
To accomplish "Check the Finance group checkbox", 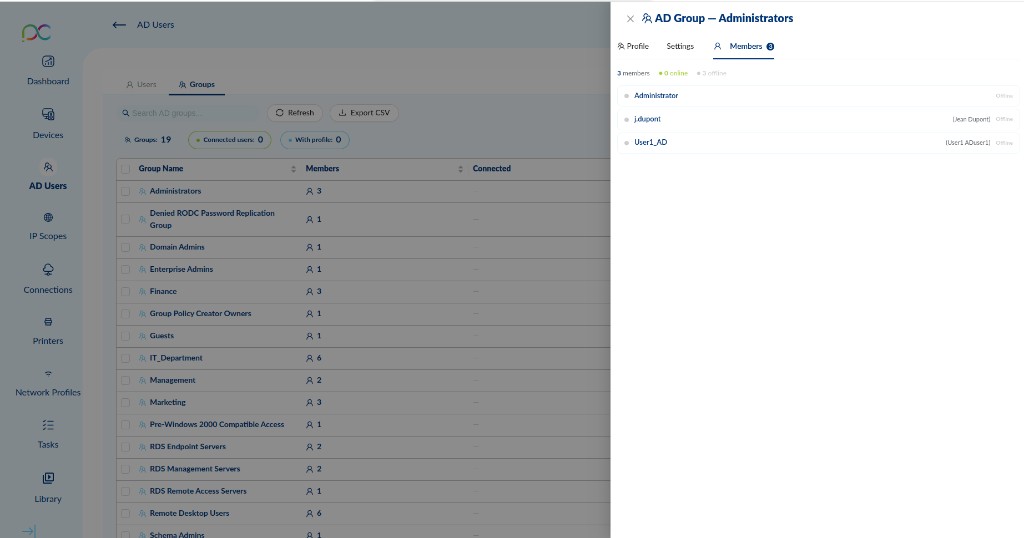I will 125,292.
